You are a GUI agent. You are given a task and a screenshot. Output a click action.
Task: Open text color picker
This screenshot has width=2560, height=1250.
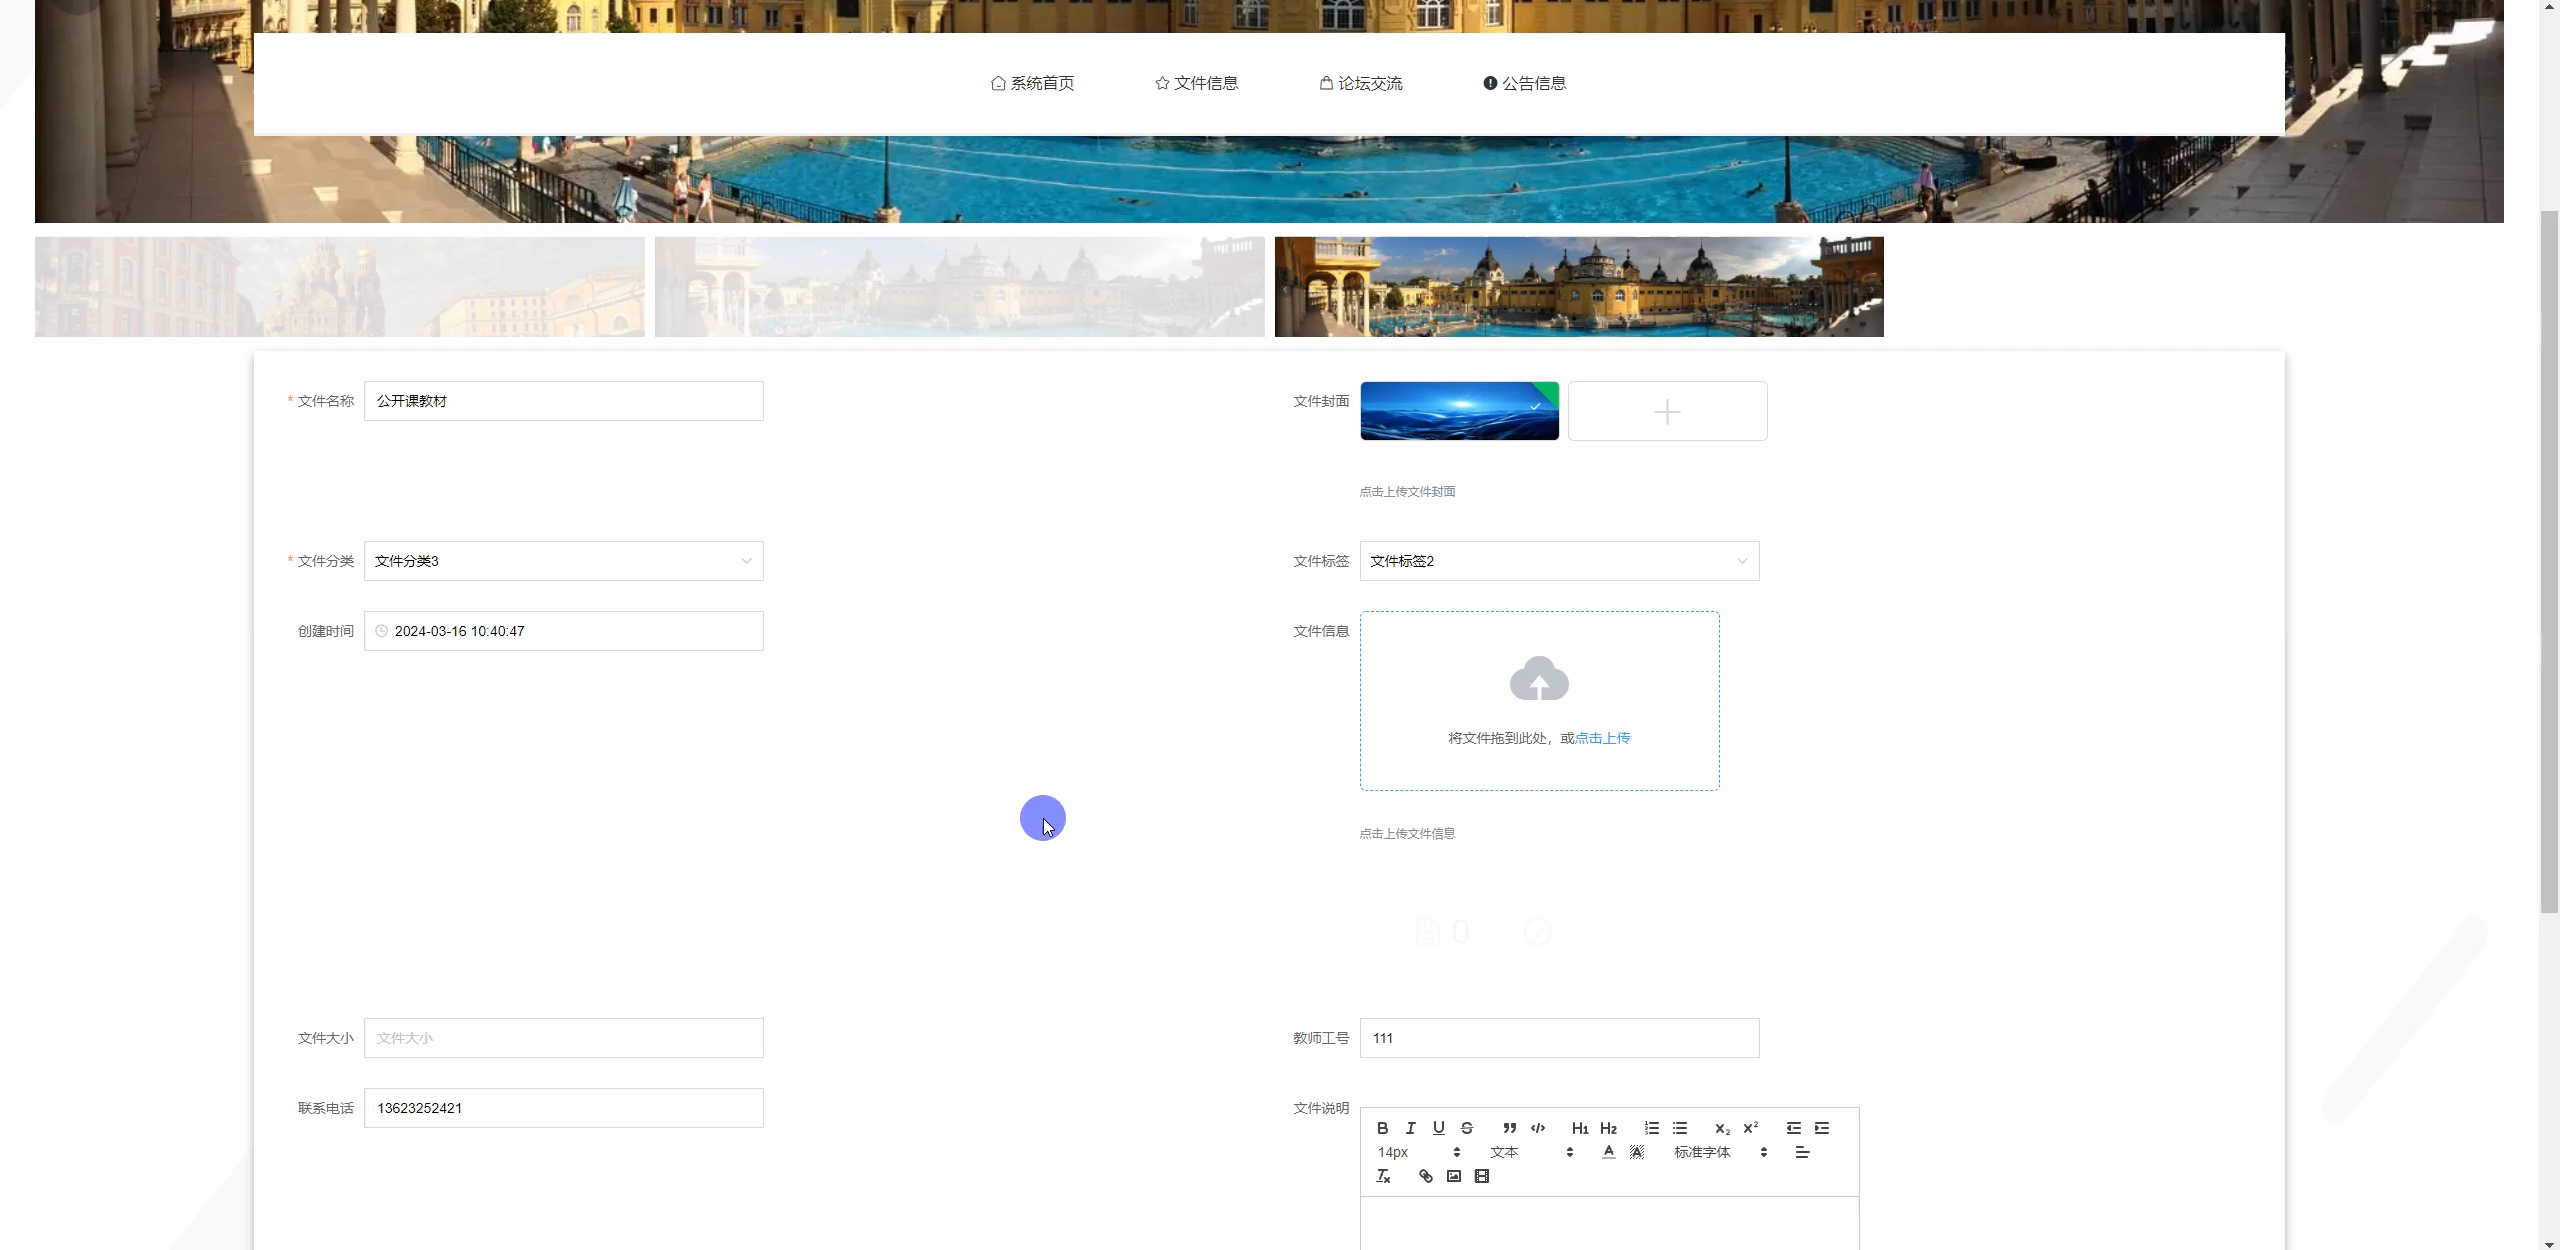click(1608, 1152)
